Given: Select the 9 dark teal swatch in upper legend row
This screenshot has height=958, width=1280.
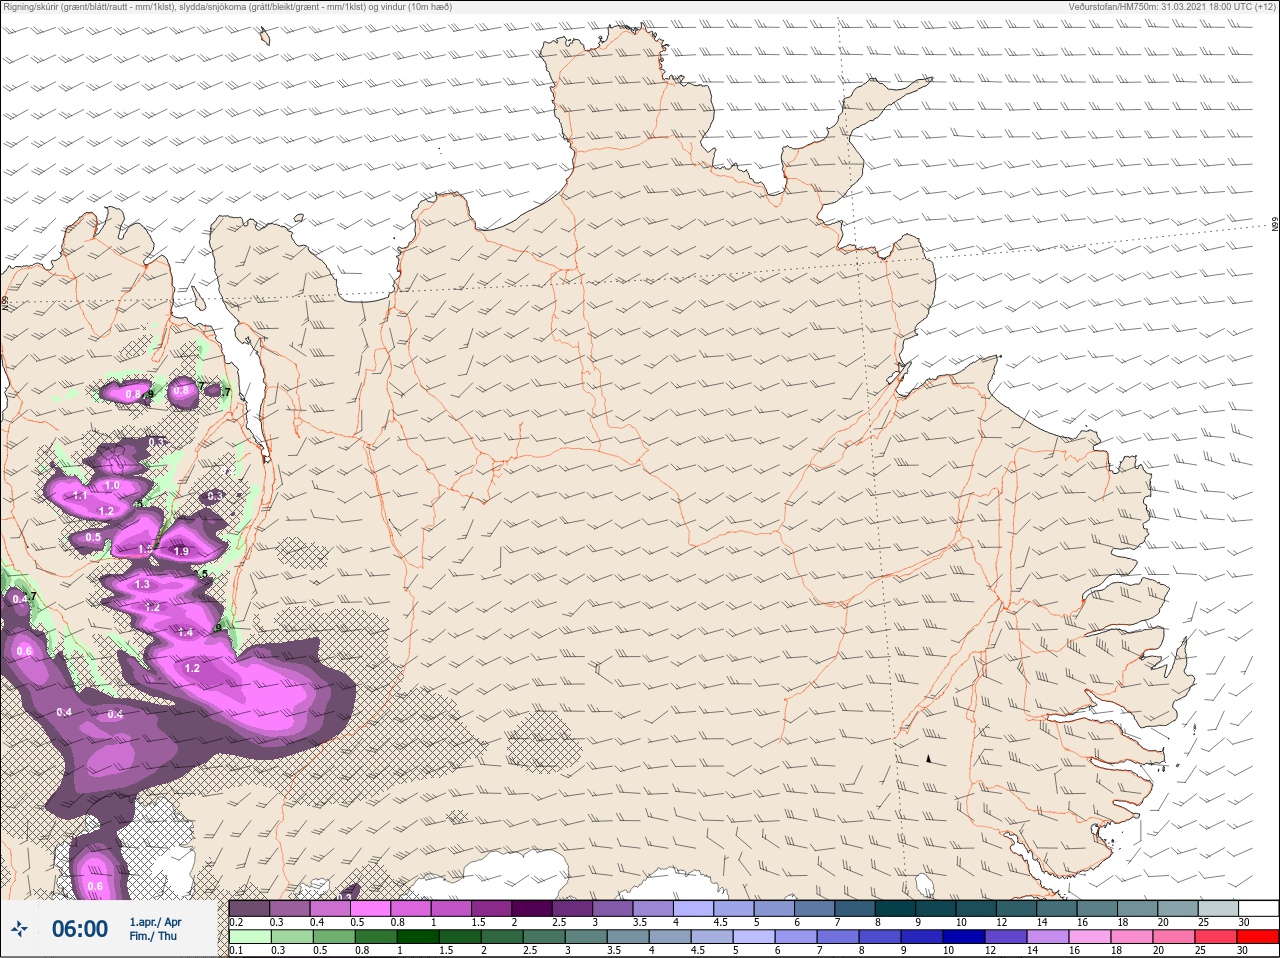Looking at the screenshot, I should pos(936,908).
